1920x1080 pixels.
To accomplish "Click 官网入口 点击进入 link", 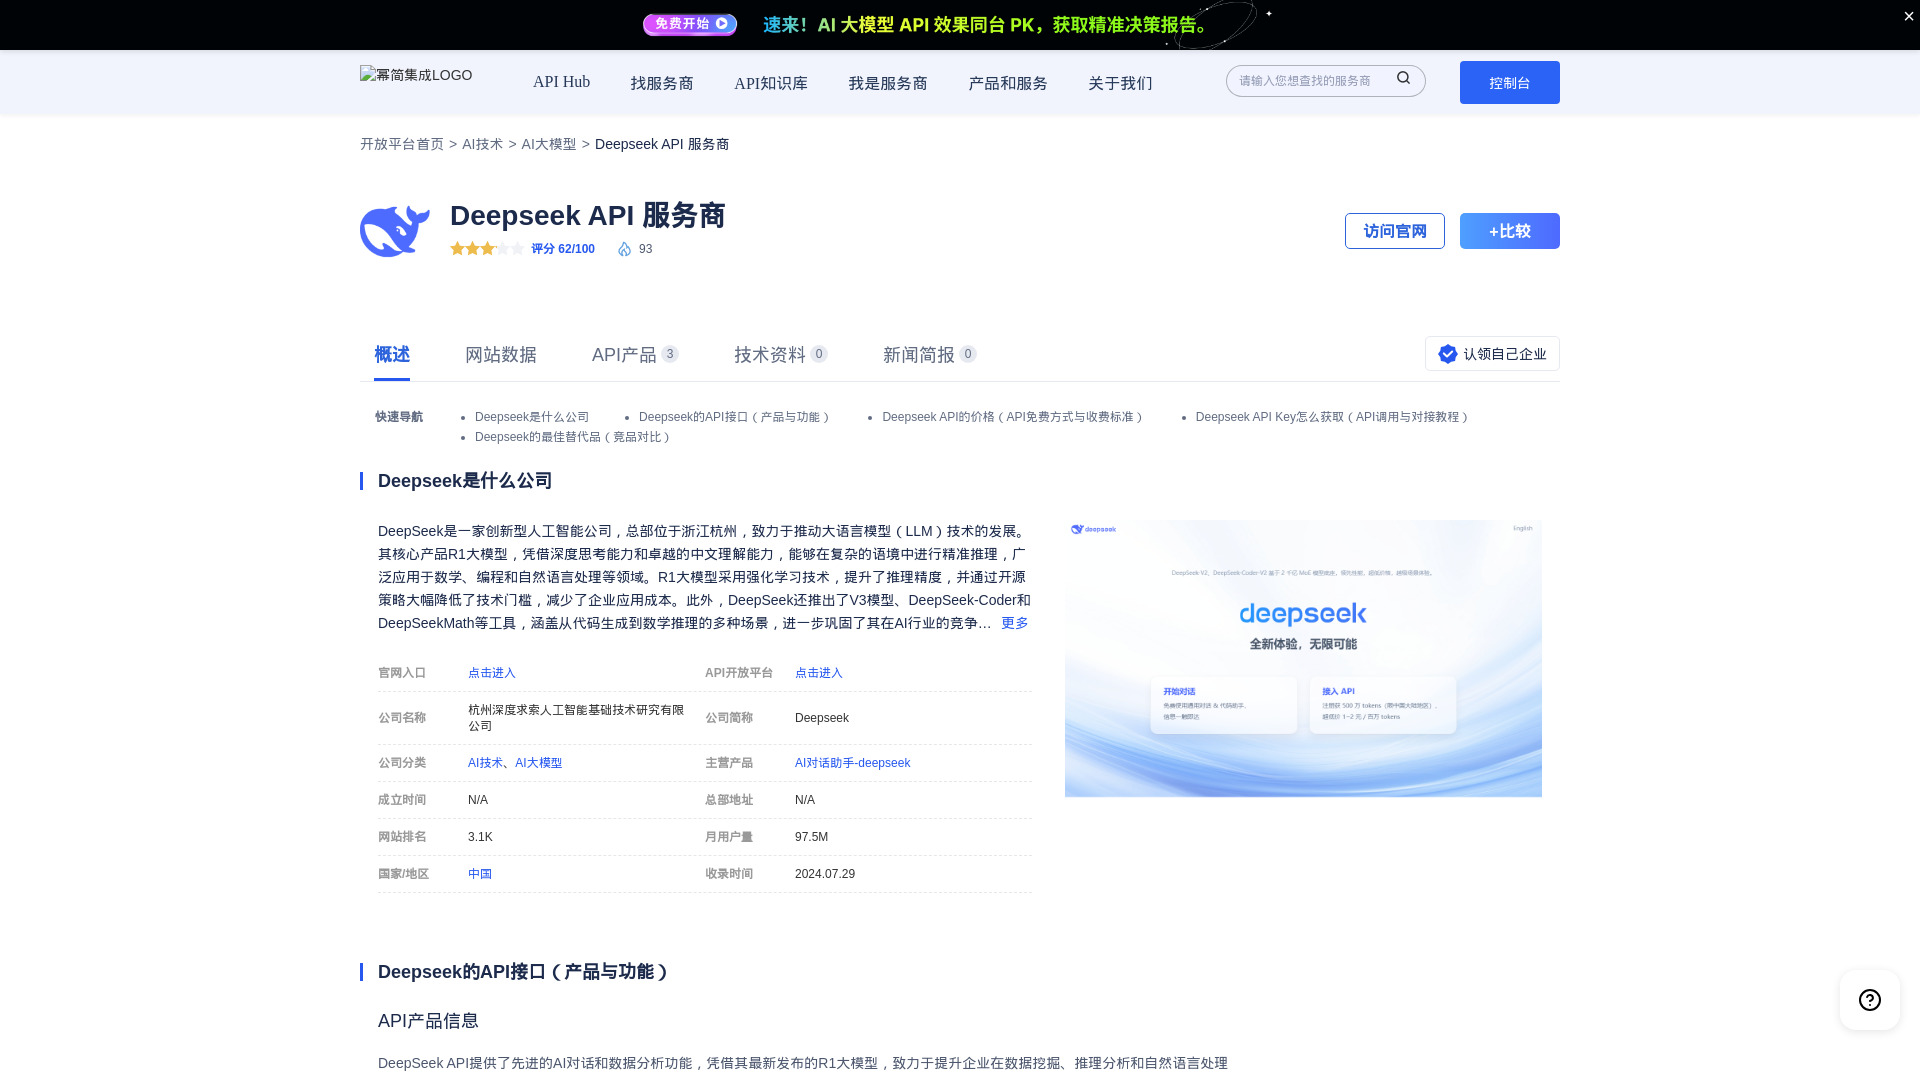I will 492,673.
